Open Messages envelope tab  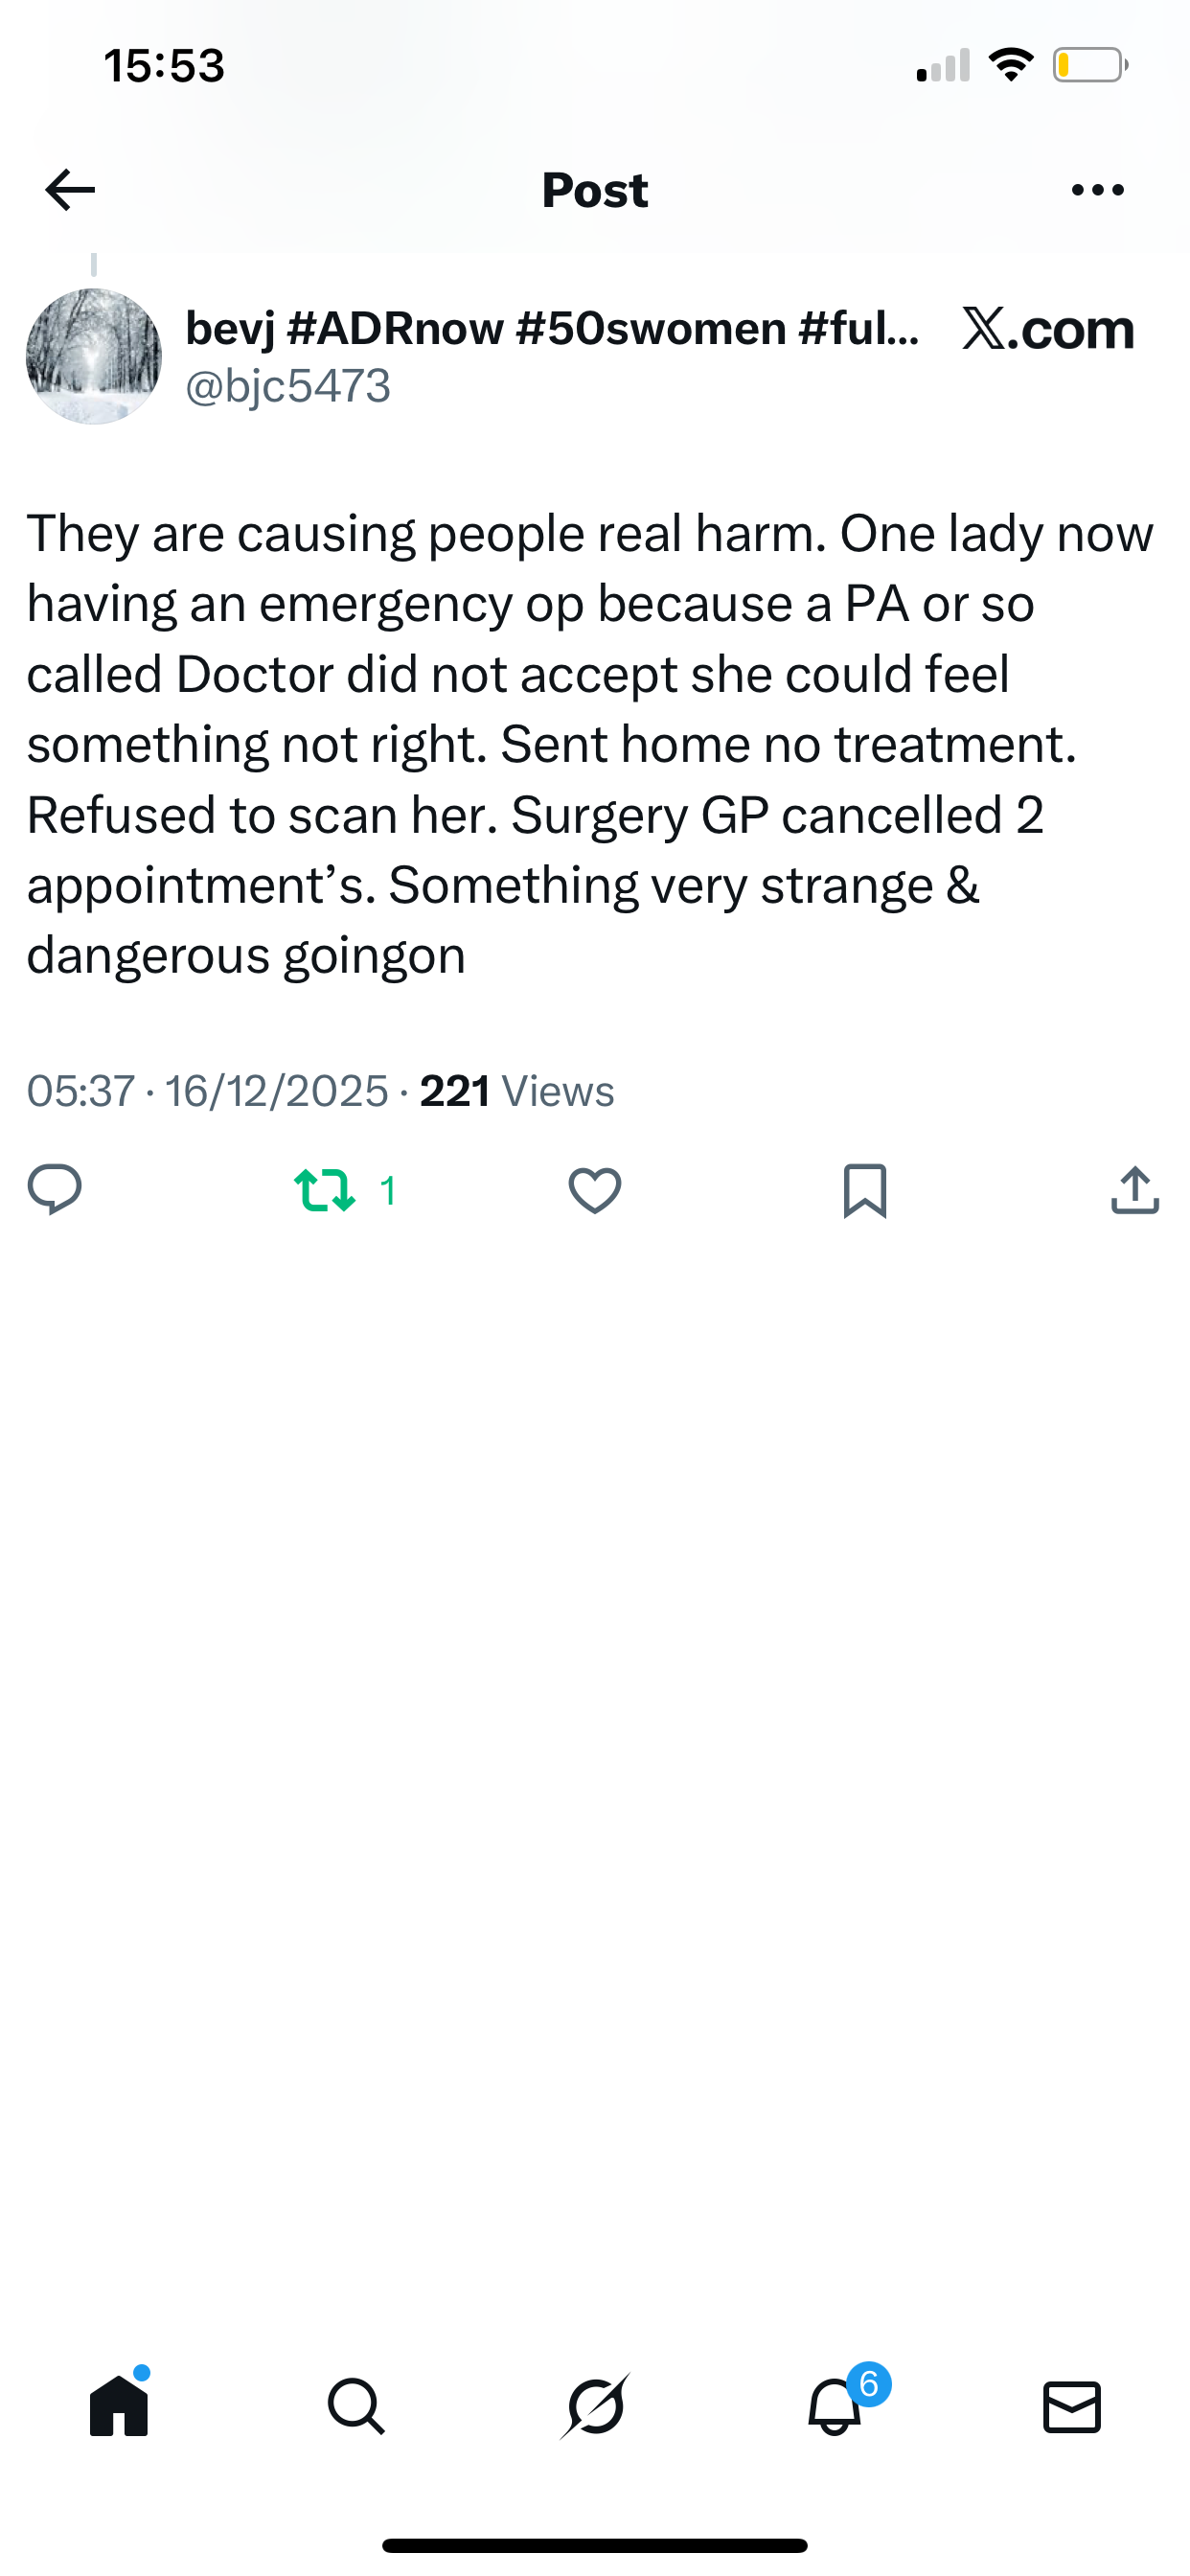click(x=1072, y=2405)
